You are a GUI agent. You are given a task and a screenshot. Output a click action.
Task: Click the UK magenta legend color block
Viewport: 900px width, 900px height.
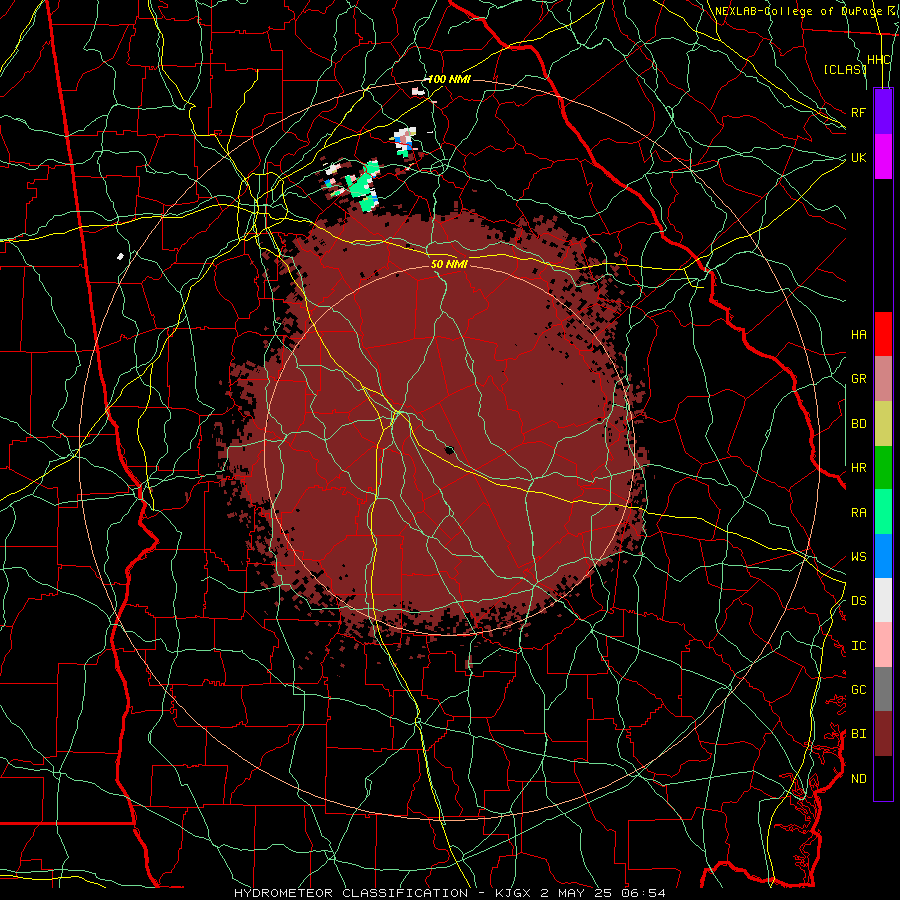coord(883,157)
